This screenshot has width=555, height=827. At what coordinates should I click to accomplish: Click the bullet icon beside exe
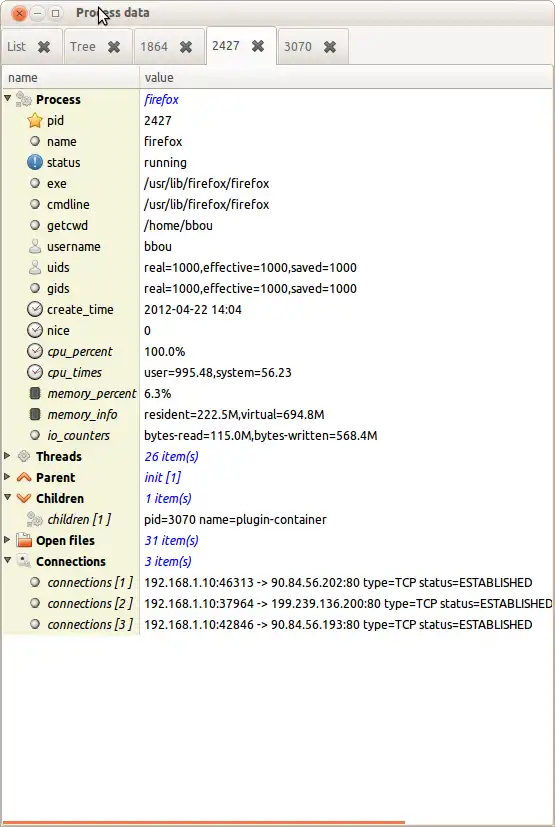[x=35, y=184]
